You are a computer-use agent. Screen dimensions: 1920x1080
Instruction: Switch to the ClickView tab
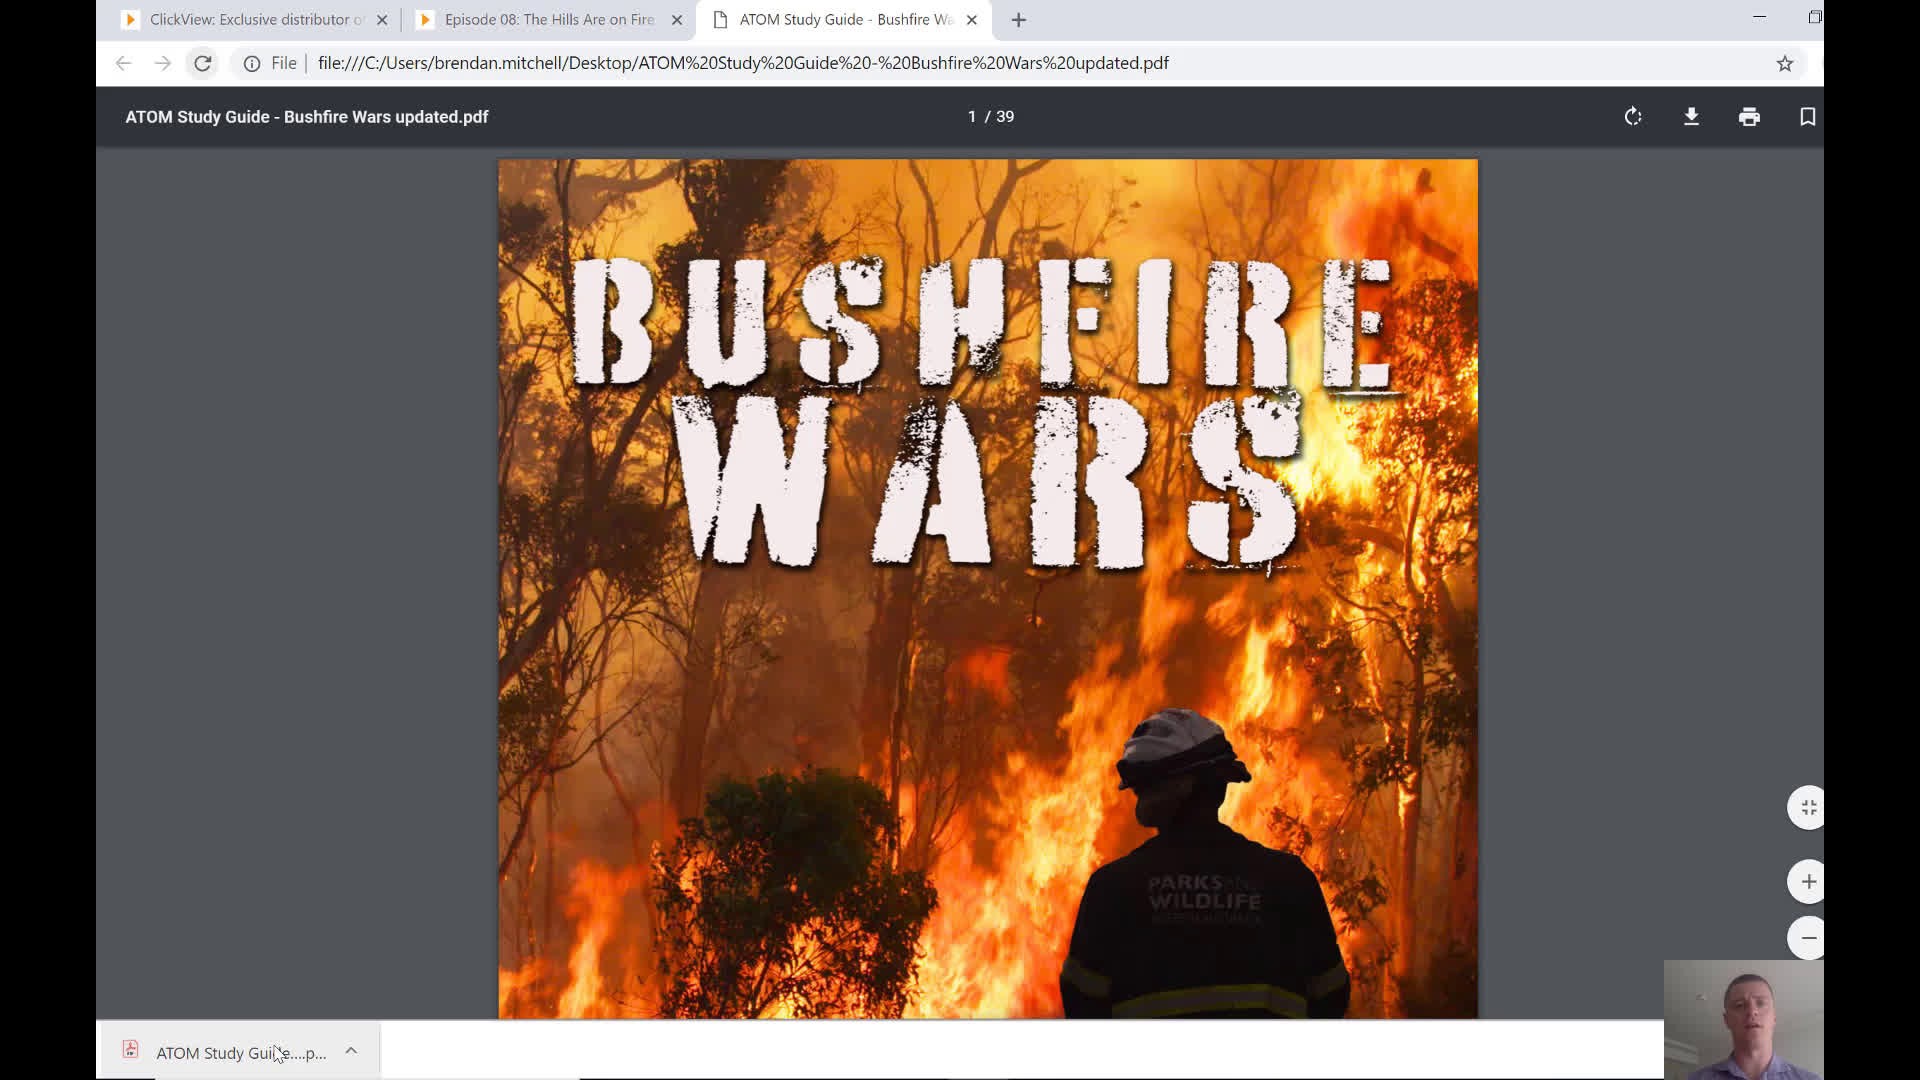[x=255, y=20]
